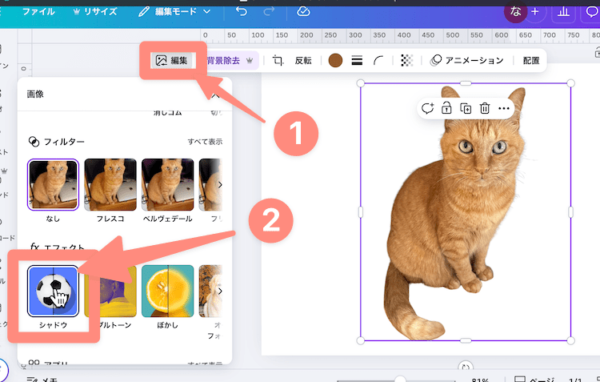
Task: Select the crop tool icon
Action: [x=278, y=60]
